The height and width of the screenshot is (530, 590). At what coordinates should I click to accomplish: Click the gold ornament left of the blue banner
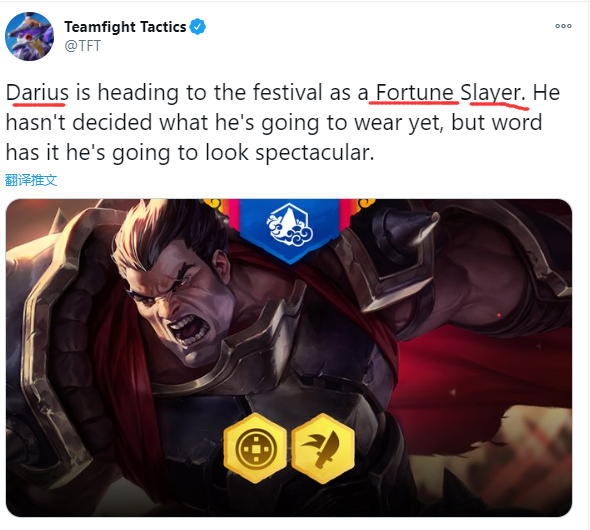[x=213, y=203]
